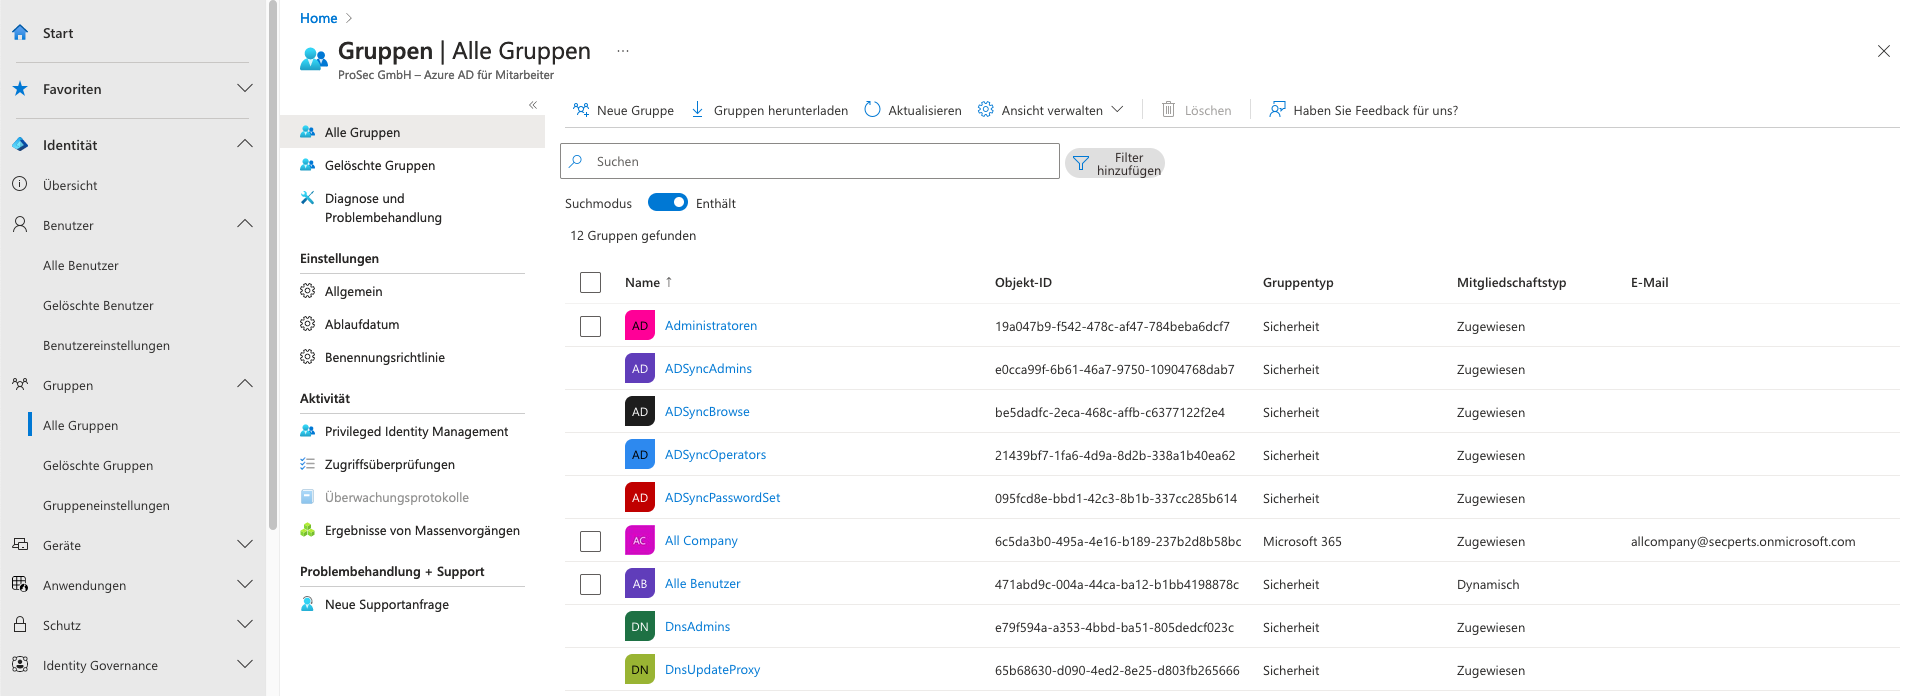Expand the Schutz section
Viewport: 1919px width, 696px height.
click(245, 624)
